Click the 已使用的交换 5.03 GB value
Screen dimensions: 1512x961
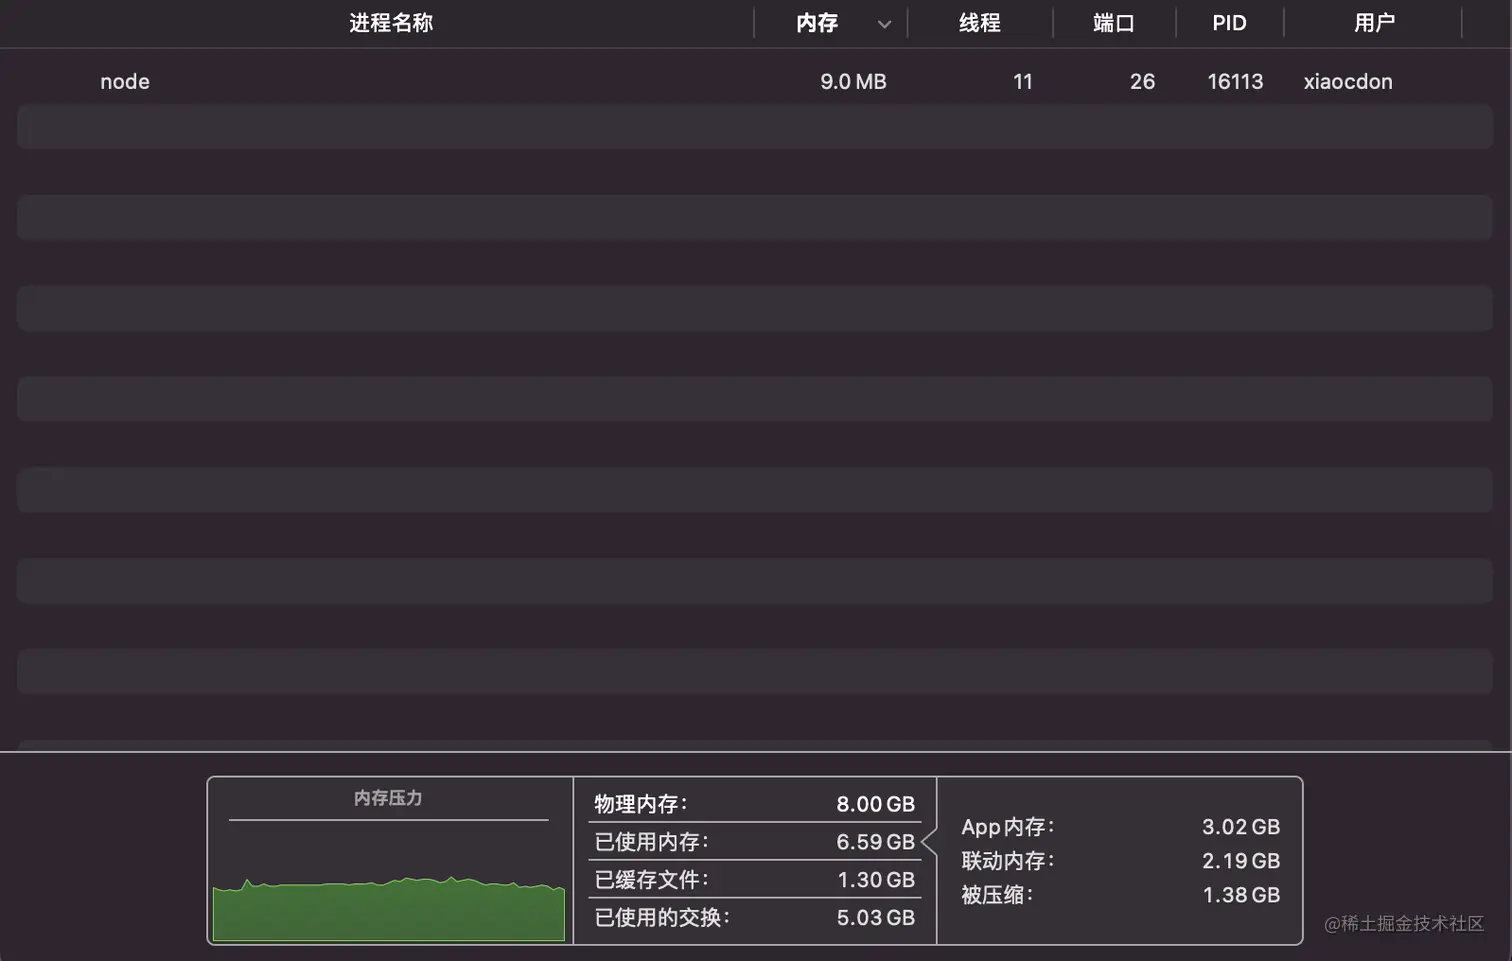(x=754, y=917)
